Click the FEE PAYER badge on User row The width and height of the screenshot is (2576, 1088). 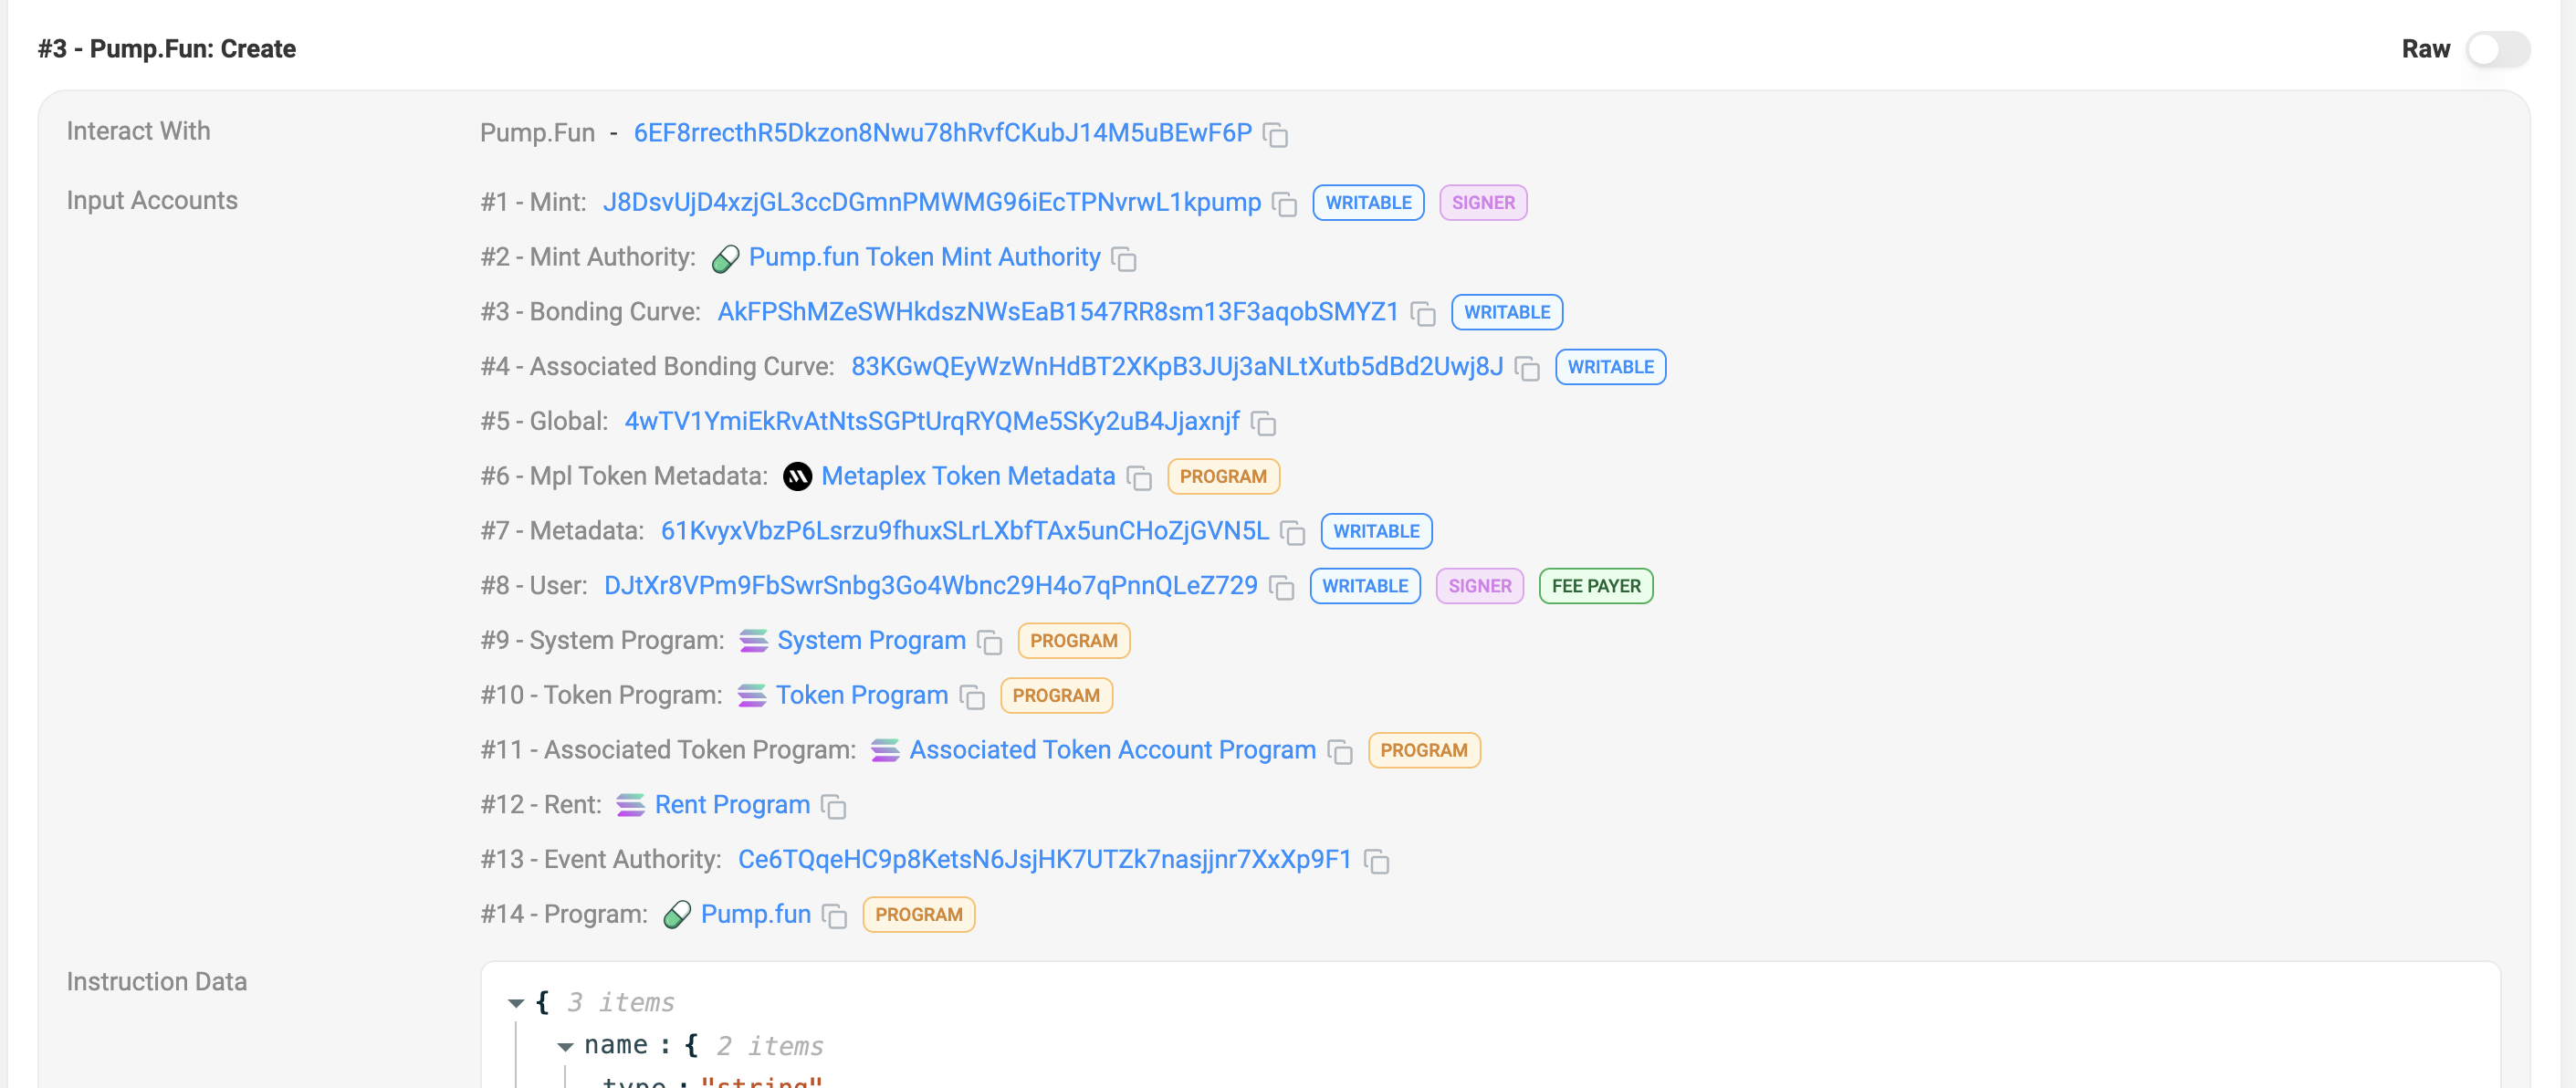point(1596,586)
